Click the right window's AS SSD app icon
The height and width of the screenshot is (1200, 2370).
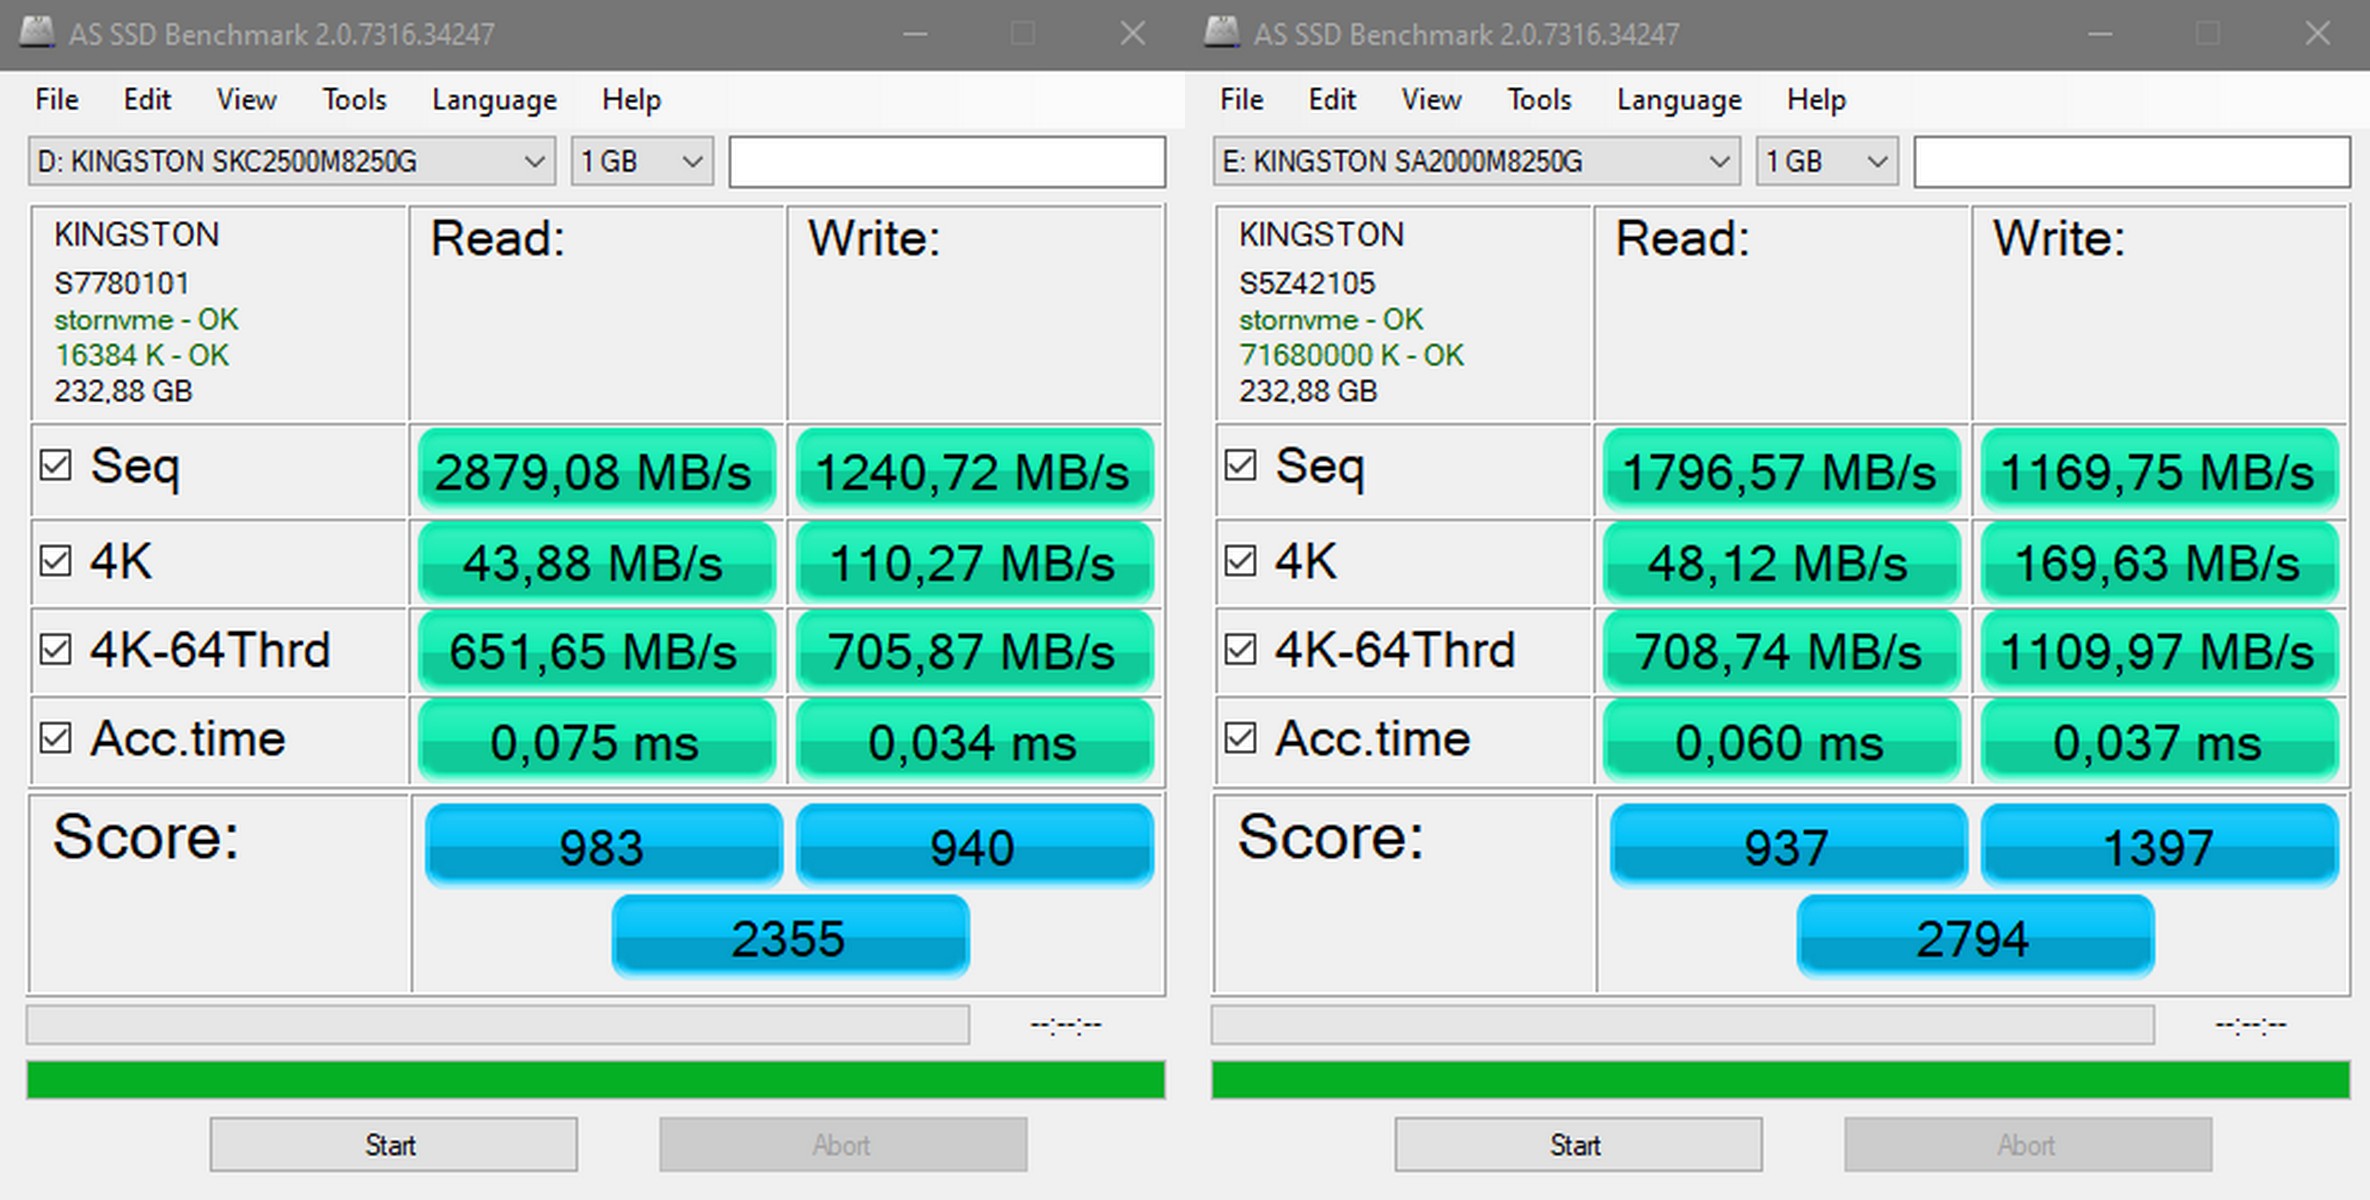[x=1221, y=33]
